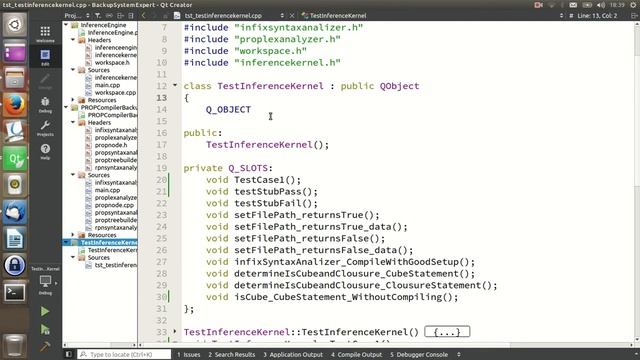The width and height of the screenshot is (640, 360).
Task: Click the Type to locate field
Action: tap(124, 354)
